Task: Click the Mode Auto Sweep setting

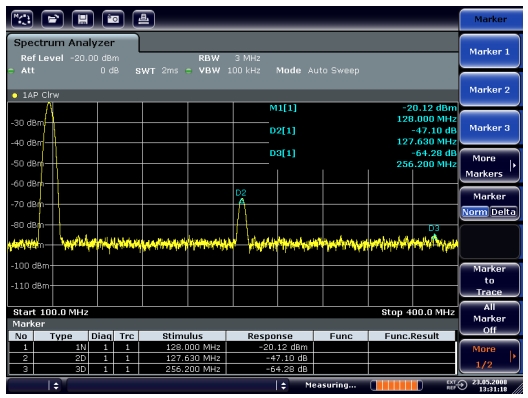Action: coord(318,70)
